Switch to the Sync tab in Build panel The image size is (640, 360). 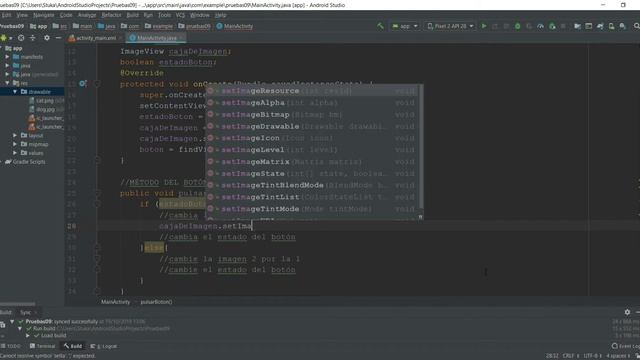pyautogui.click(x=26, y=313)
